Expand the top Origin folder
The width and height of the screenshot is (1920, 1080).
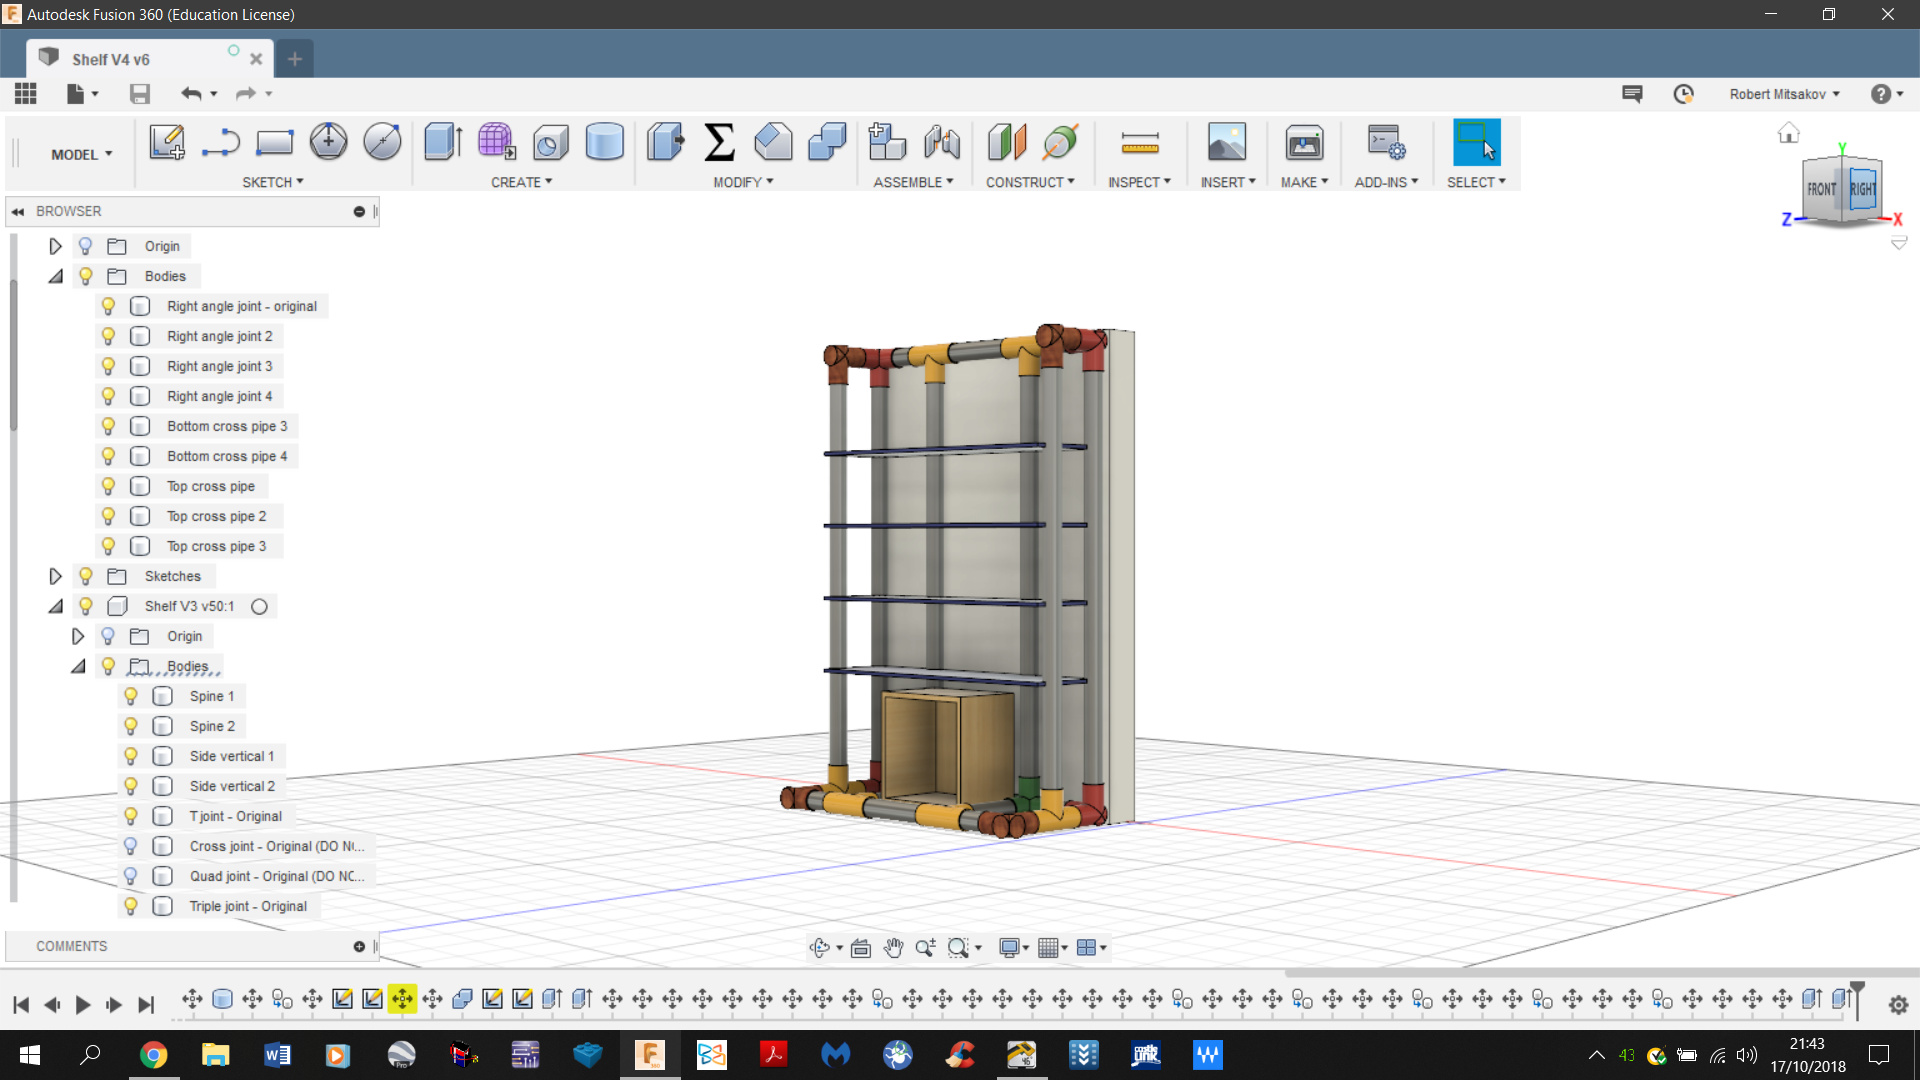point(55,246)
